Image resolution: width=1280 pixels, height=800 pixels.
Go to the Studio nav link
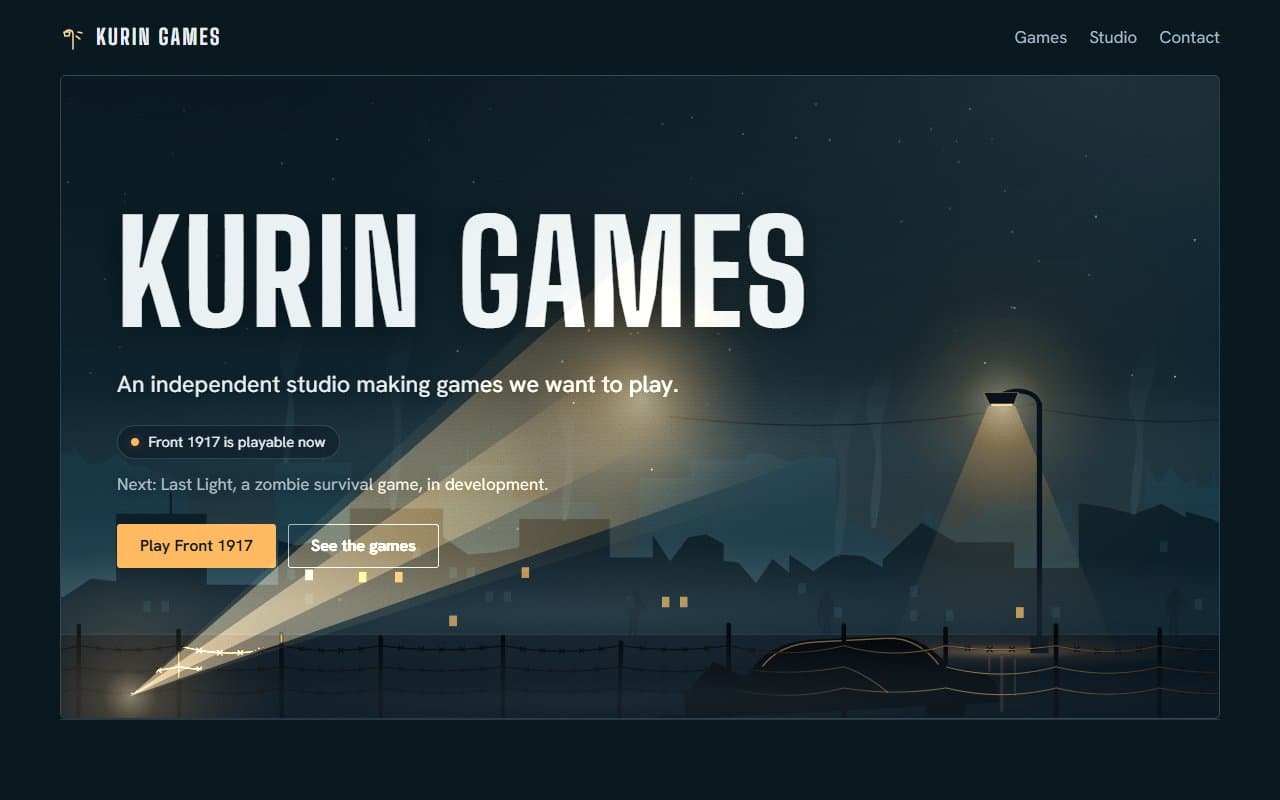pos(1113,38)
